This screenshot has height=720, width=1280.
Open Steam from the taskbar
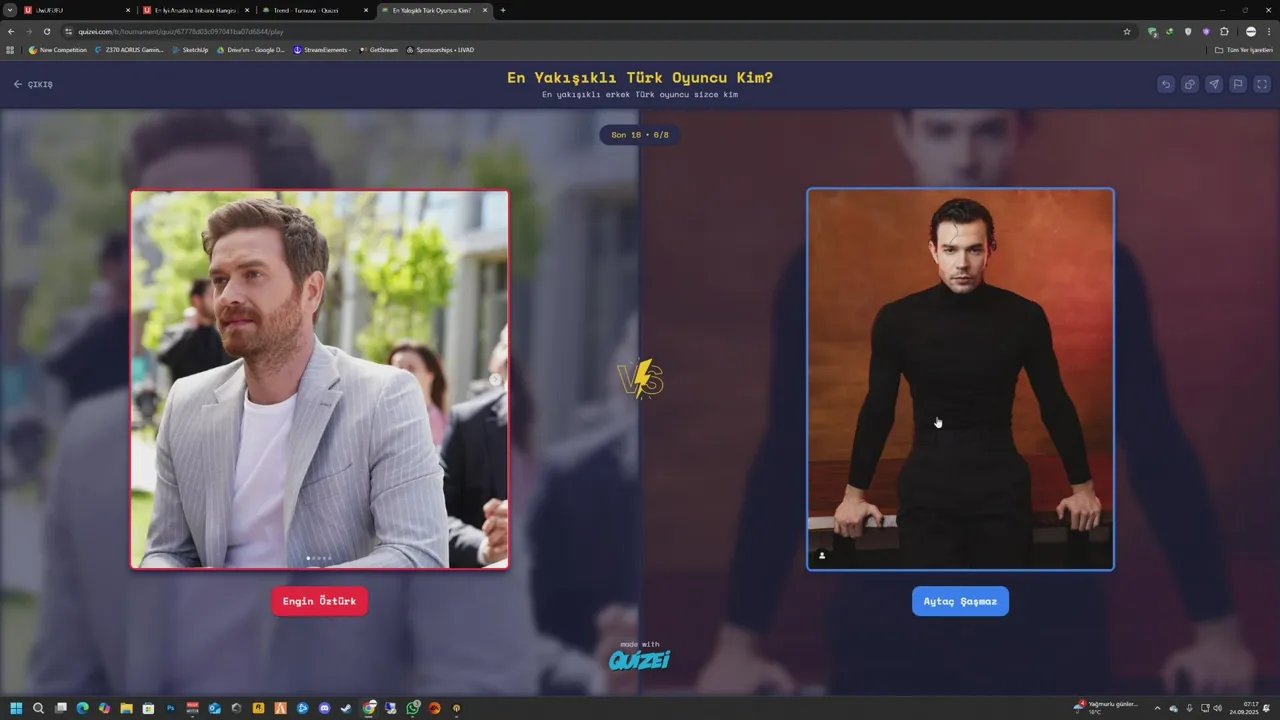[x=346, y=708]
